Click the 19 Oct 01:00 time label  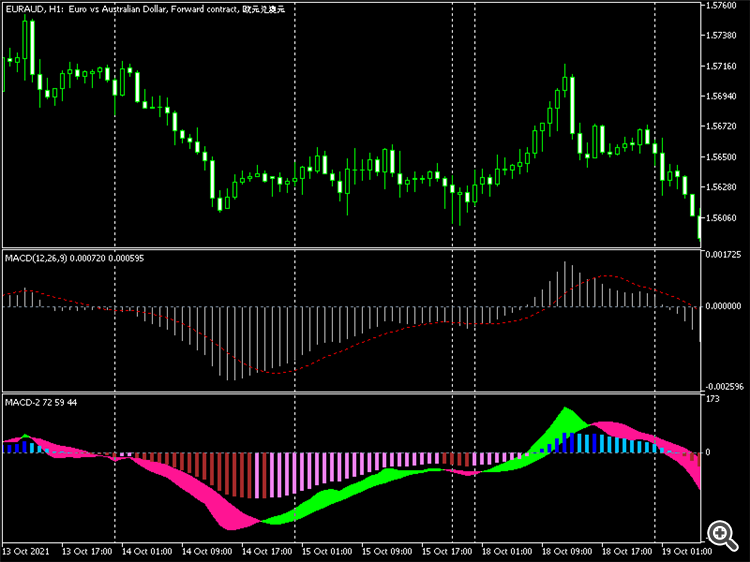tap(687, 551)
